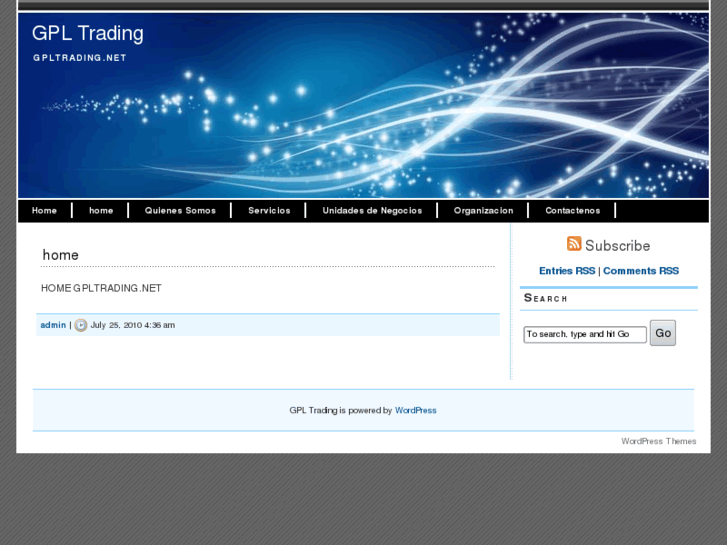The image size is (727, 545).
Task: Click the Subscribe heading text
Action: coord(618,245)
